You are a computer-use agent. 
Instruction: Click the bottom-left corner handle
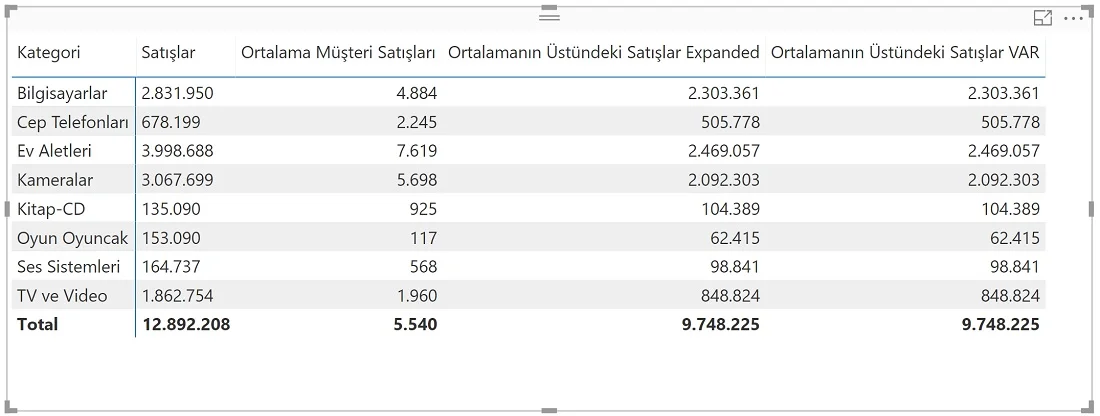point(11,407)
